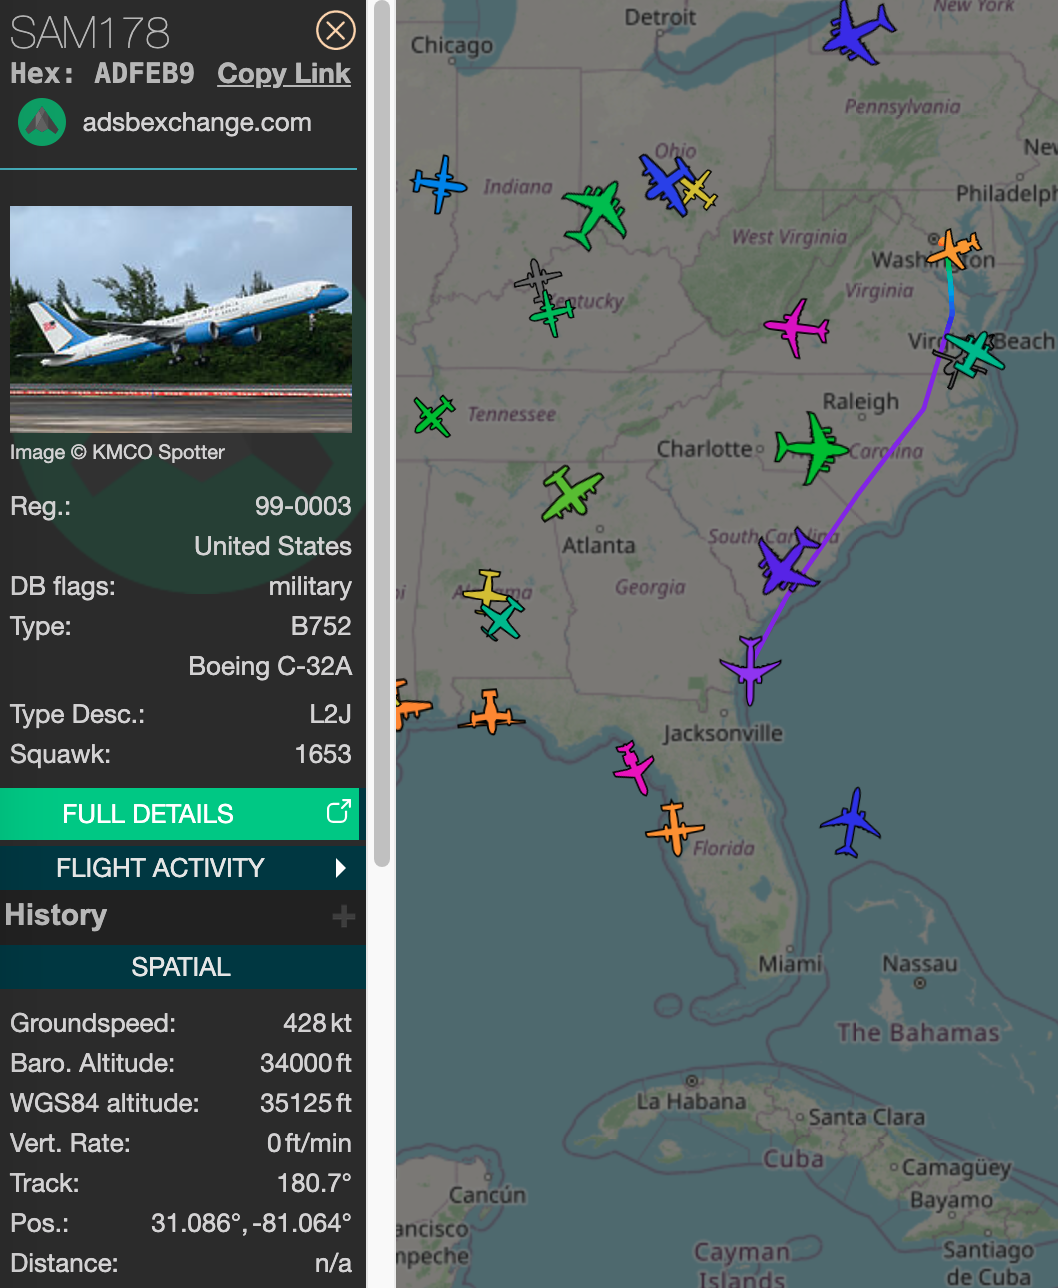Click the SAM178 callsign title
1058x1288 pixels.
coord(90,33)
